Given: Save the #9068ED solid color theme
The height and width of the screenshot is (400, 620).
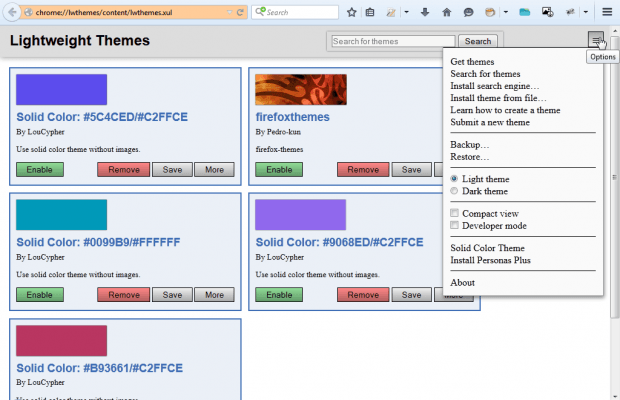Looking at the screenshot, I should [412, 295].
